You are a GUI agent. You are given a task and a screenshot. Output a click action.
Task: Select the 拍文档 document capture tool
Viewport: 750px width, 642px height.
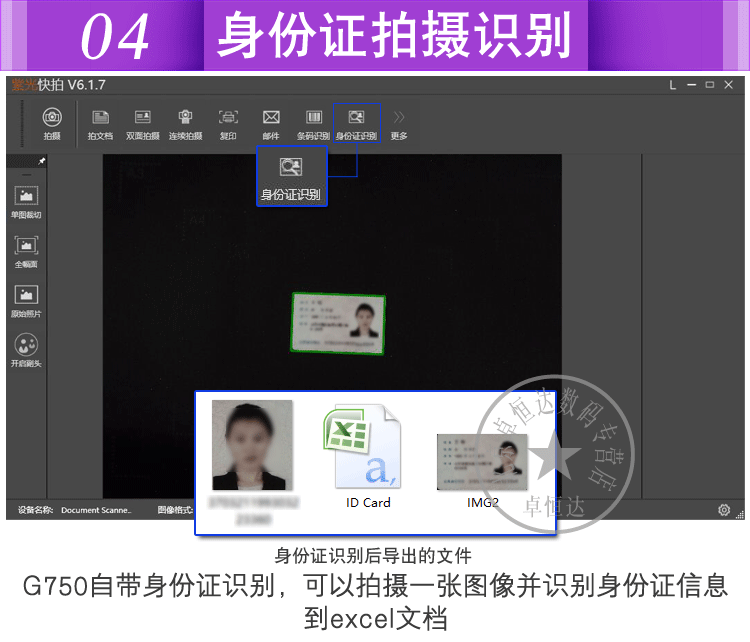tap(100, 120)
